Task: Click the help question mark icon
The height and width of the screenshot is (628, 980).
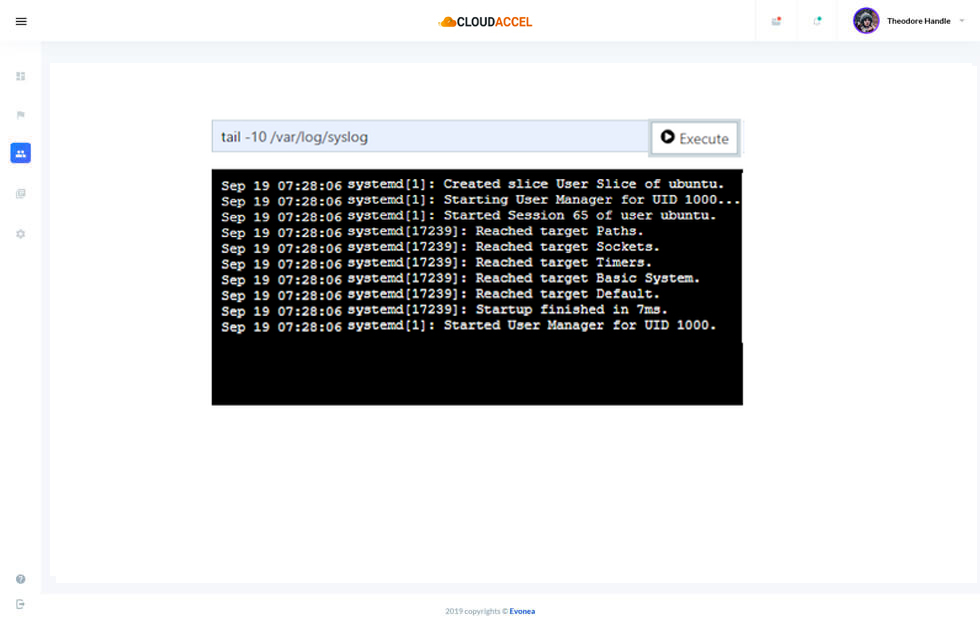Action: (x=20, y=579)
